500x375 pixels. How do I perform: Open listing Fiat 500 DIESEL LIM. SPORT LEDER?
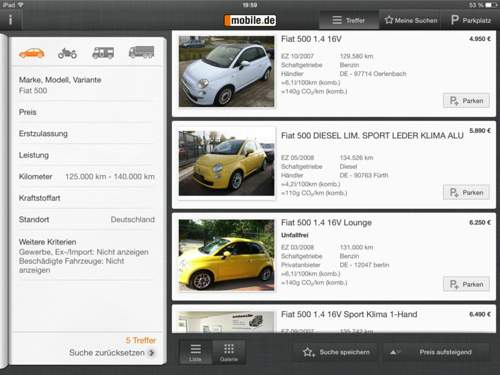(372, 136)
